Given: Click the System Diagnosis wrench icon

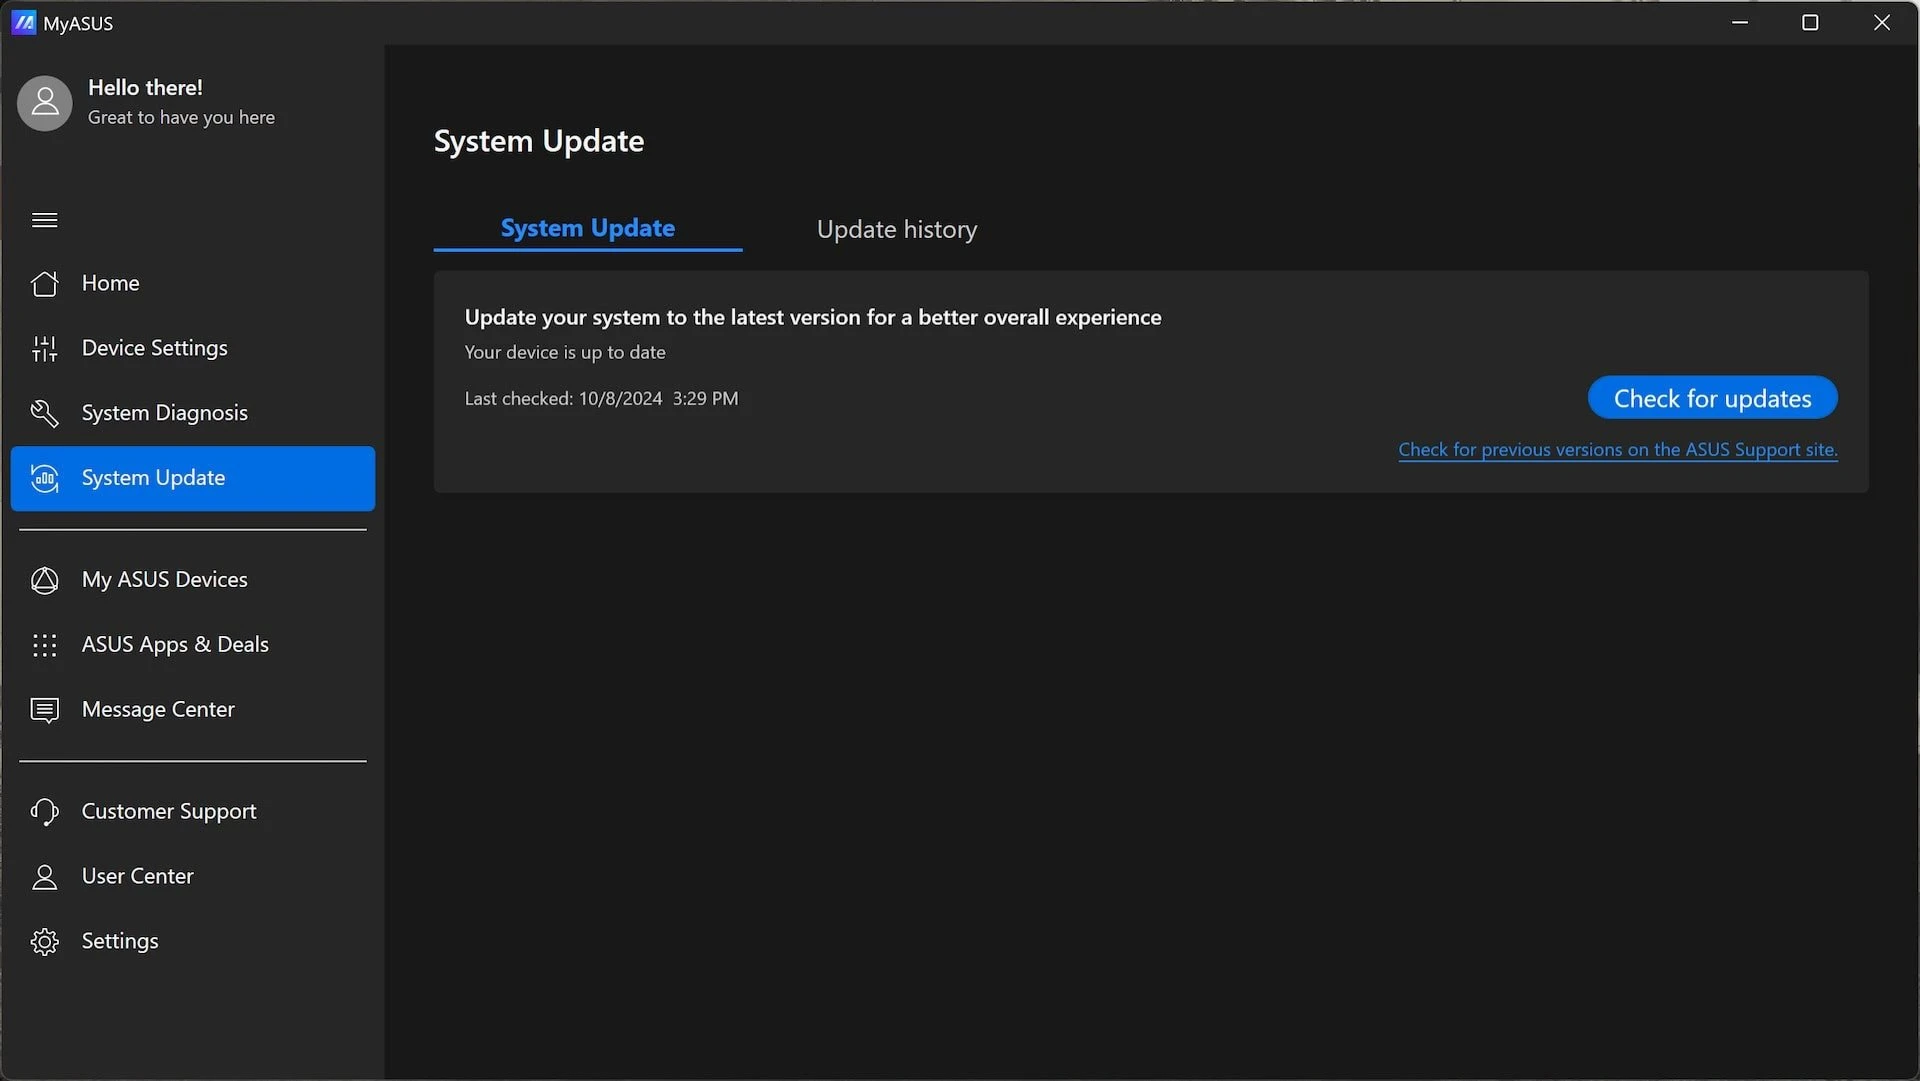Looking at the screenshot, I should coord(45,413).
